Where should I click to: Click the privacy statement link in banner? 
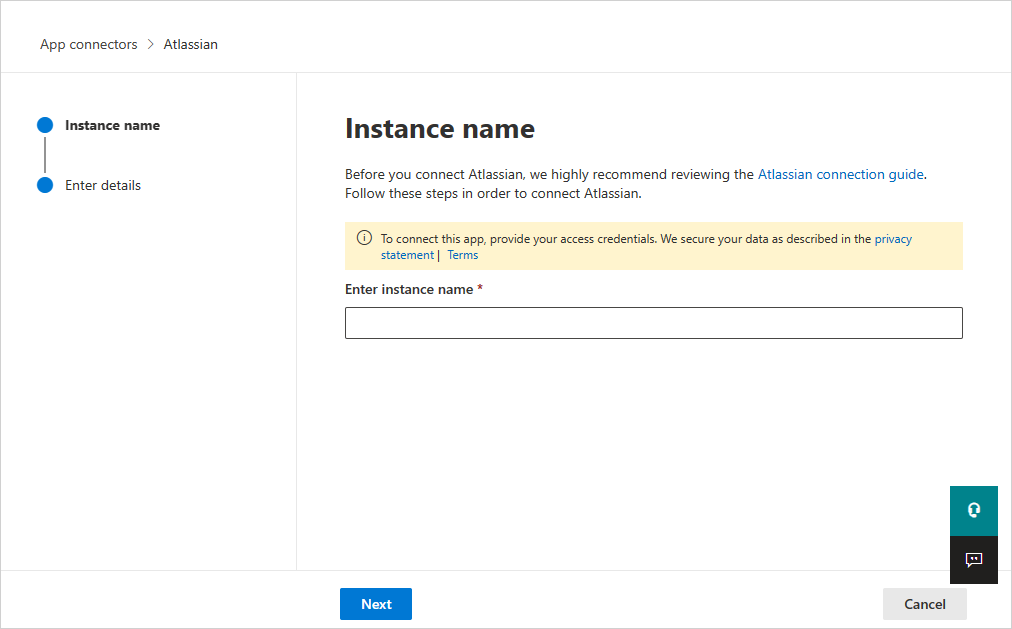click(894, 238)
